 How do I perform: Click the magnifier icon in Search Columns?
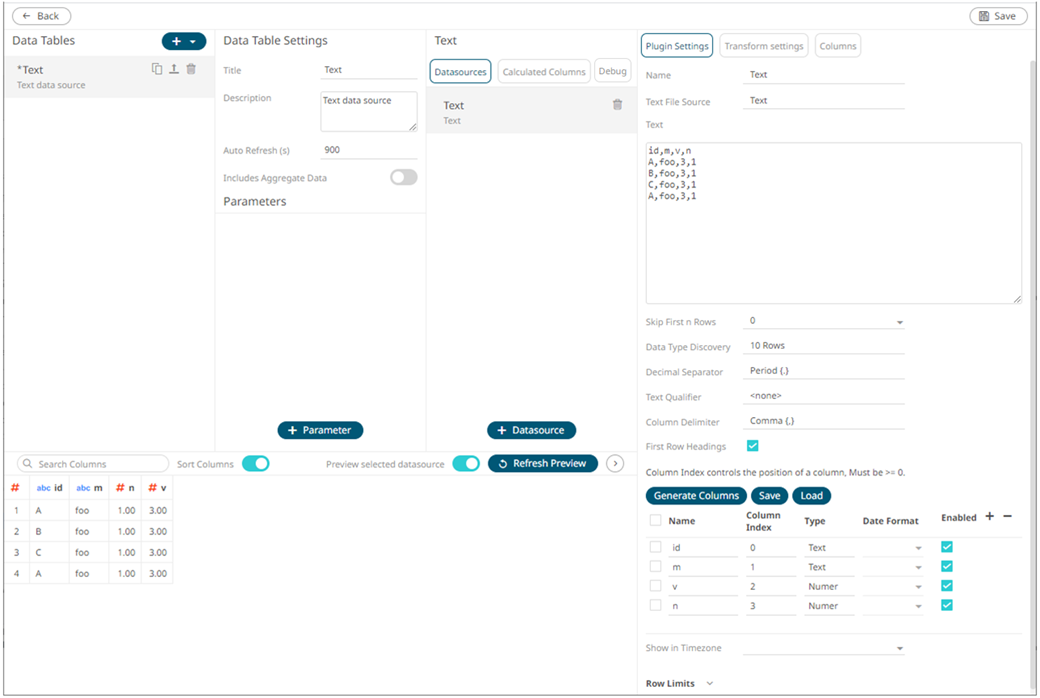(x=27, y=464)
